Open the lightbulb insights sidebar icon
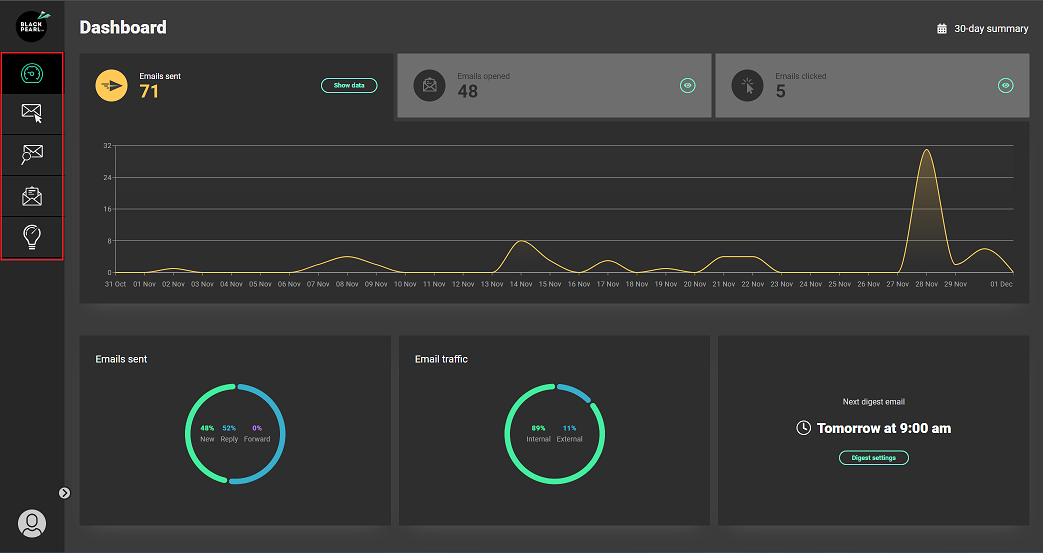The image size is (1043, 553). (x=32, y=237)
